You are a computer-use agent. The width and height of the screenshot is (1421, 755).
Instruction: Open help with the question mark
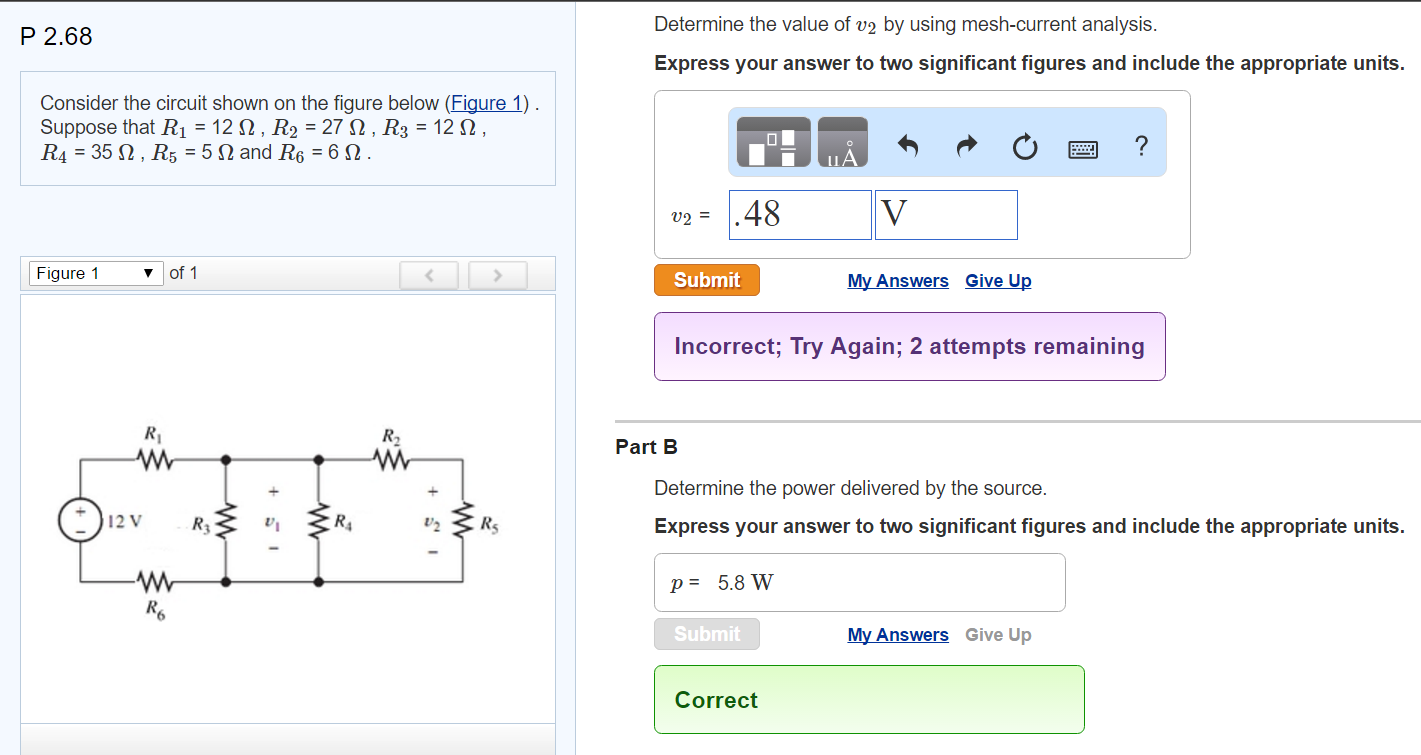[x=1141, y=146]
